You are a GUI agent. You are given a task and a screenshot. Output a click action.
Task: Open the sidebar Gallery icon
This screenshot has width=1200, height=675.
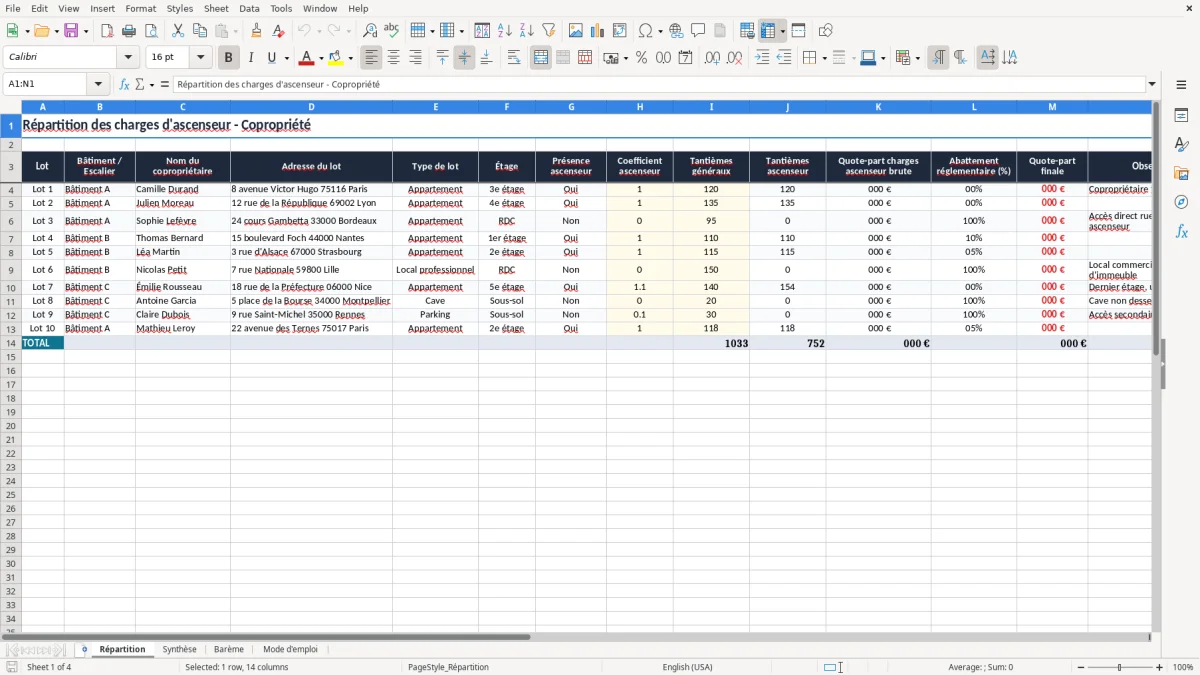click(x=1181, y=173)
